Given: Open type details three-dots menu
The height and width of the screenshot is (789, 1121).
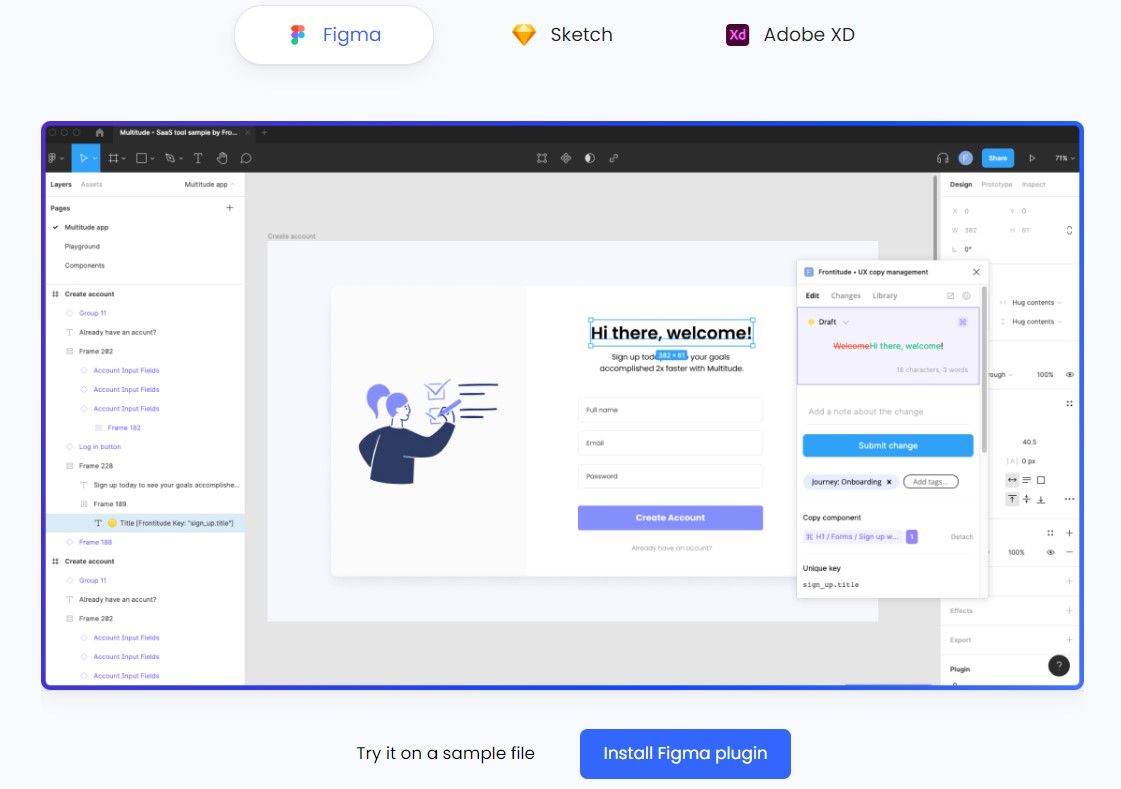Looking at the screenshot, I should click(x=1069, y=499).
